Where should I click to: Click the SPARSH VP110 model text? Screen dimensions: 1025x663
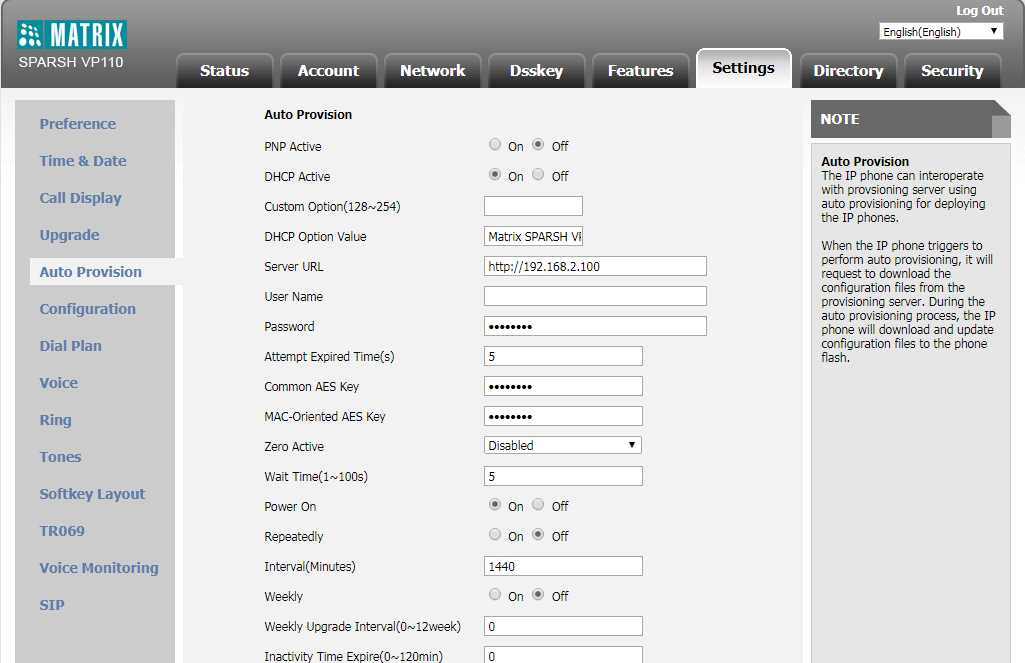[x=71, y=62]
